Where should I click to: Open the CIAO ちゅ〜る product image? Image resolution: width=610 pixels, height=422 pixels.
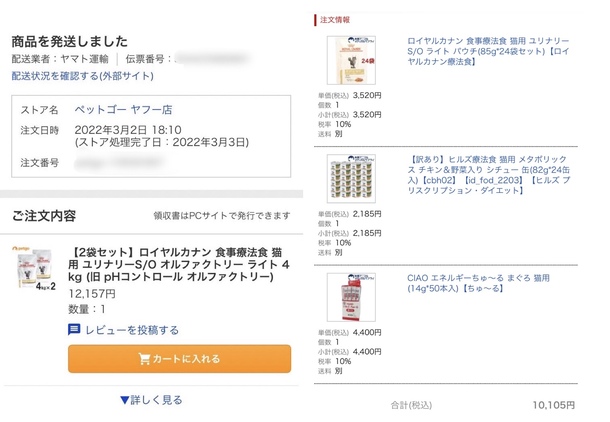(x=350, y=299)
